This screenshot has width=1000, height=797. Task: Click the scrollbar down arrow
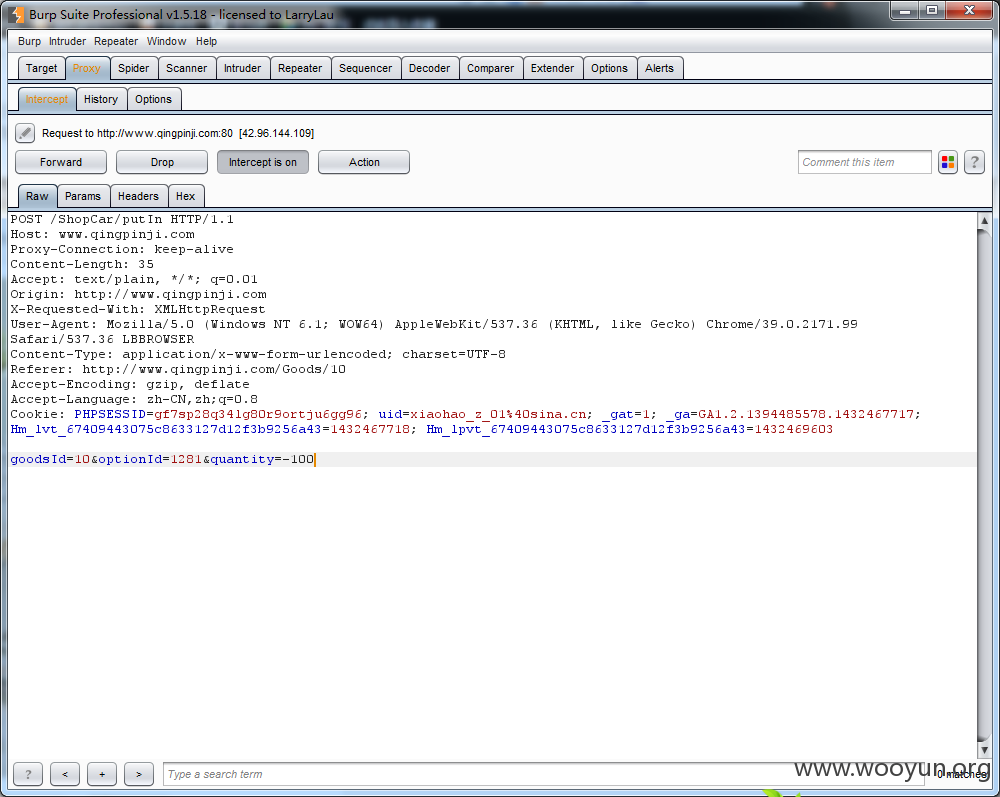click(x=984, y=750)
